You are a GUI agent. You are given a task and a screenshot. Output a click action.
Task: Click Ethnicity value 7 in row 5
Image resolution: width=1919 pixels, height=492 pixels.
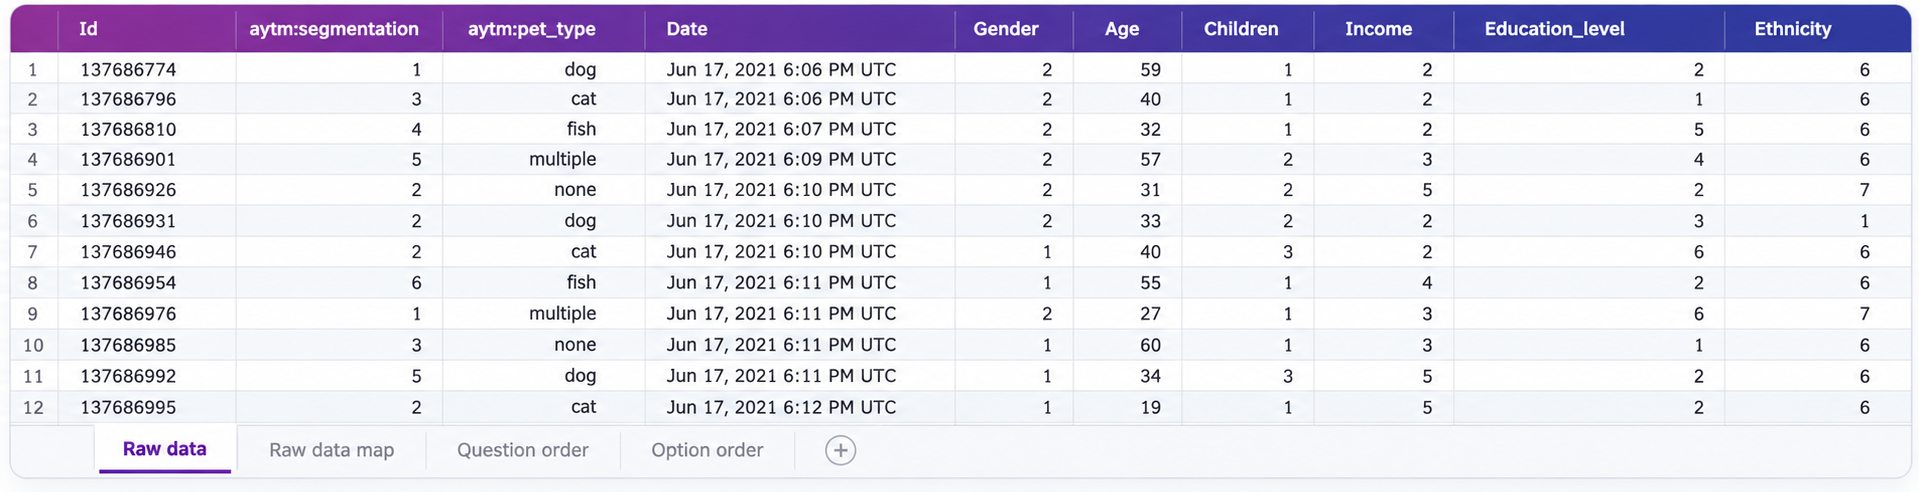point(1864,190)
